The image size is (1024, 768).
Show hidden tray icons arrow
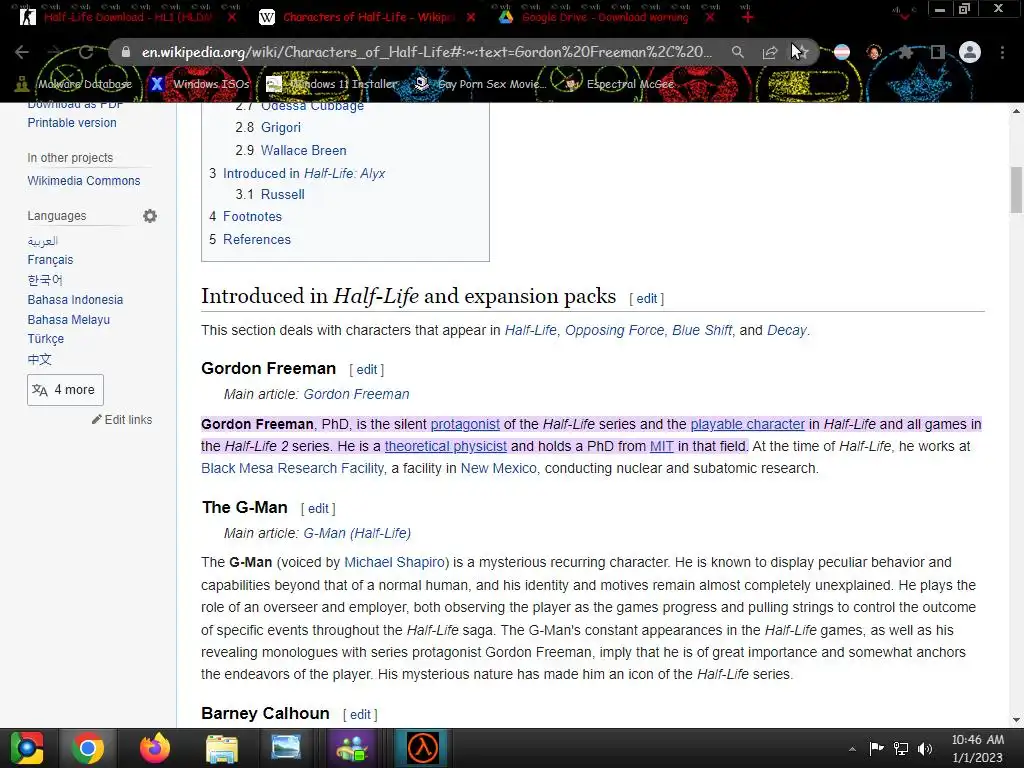point(852,749)
